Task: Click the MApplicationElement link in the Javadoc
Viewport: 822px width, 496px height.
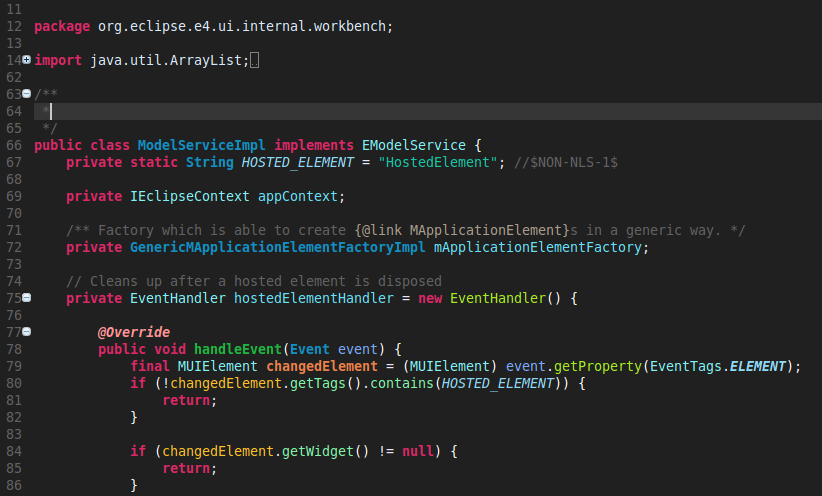Action: click(485, 230)
